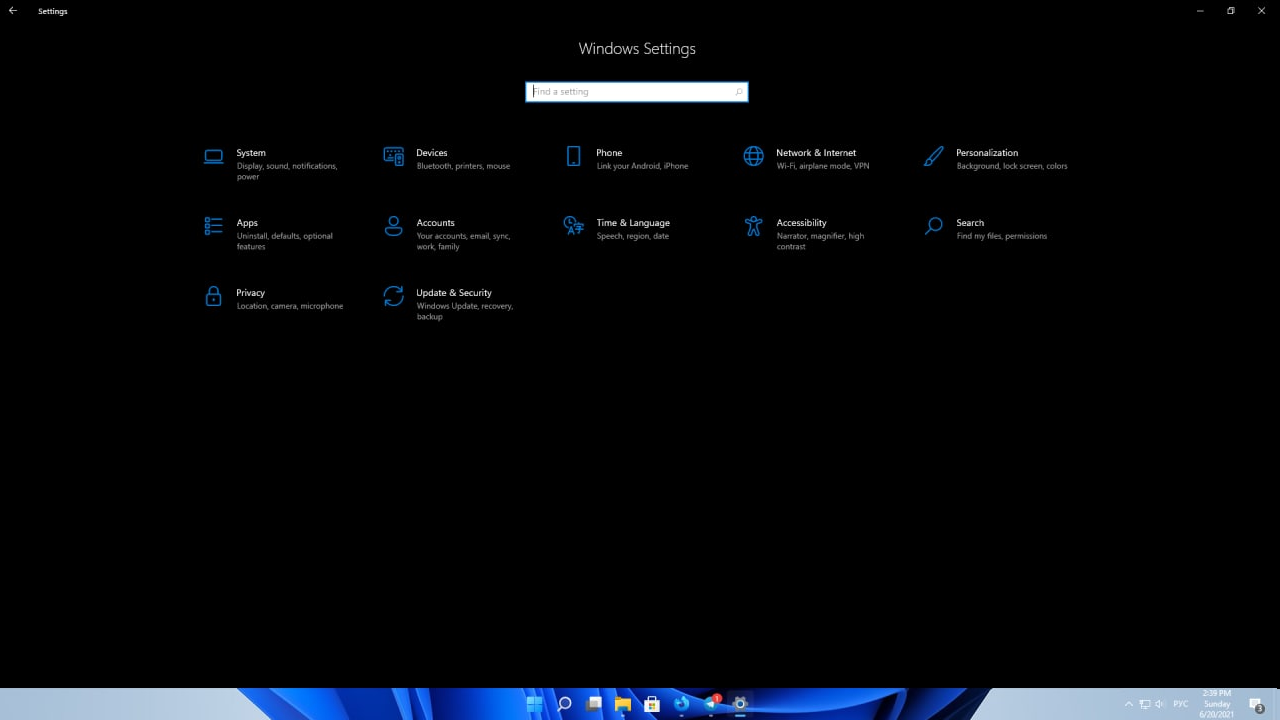Click the System laptop icon
The image size is (1280, 720).
(213, 157)
